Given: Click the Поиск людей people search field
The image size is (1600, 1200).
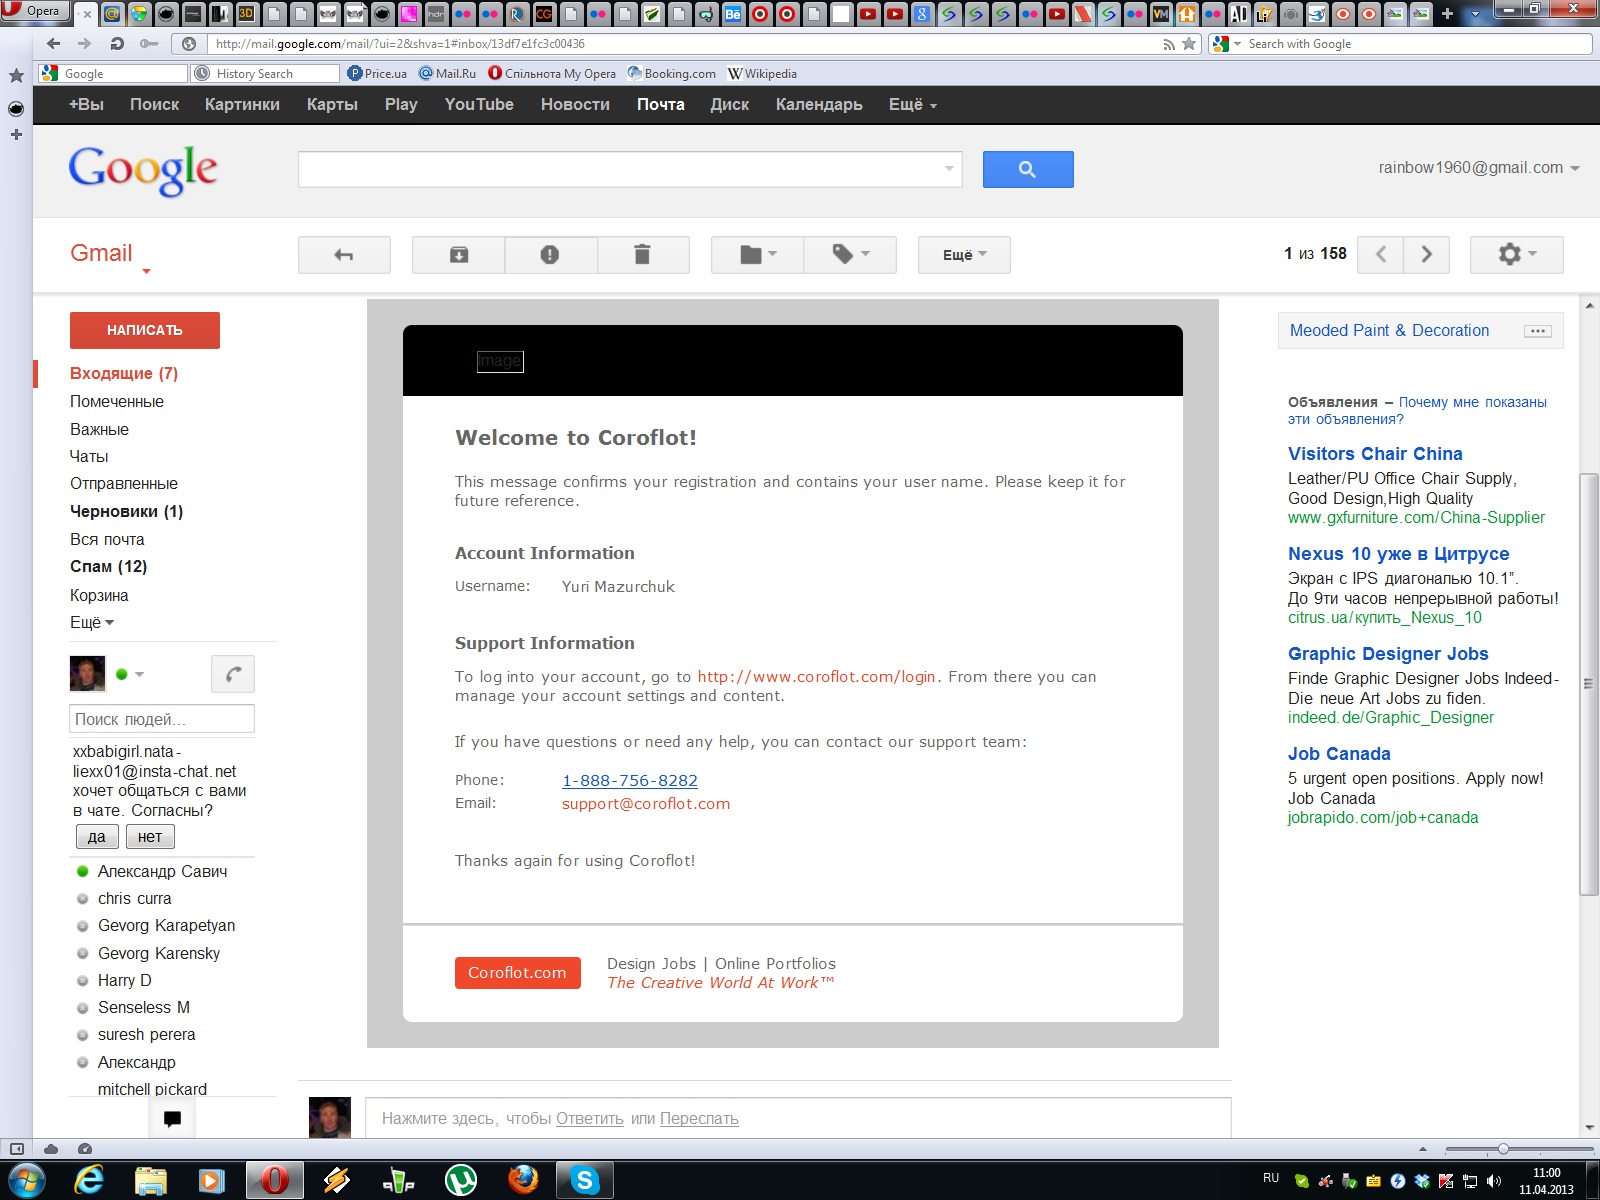Looking at the screenshot, I should point(162,719).
